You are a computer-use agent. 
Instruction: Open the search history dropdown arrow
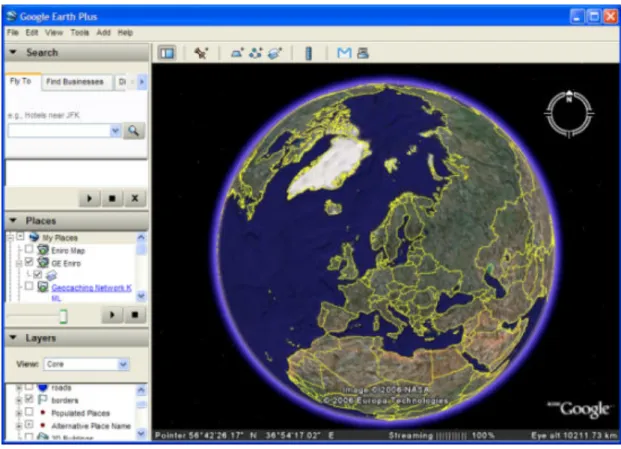click(115, 130)
